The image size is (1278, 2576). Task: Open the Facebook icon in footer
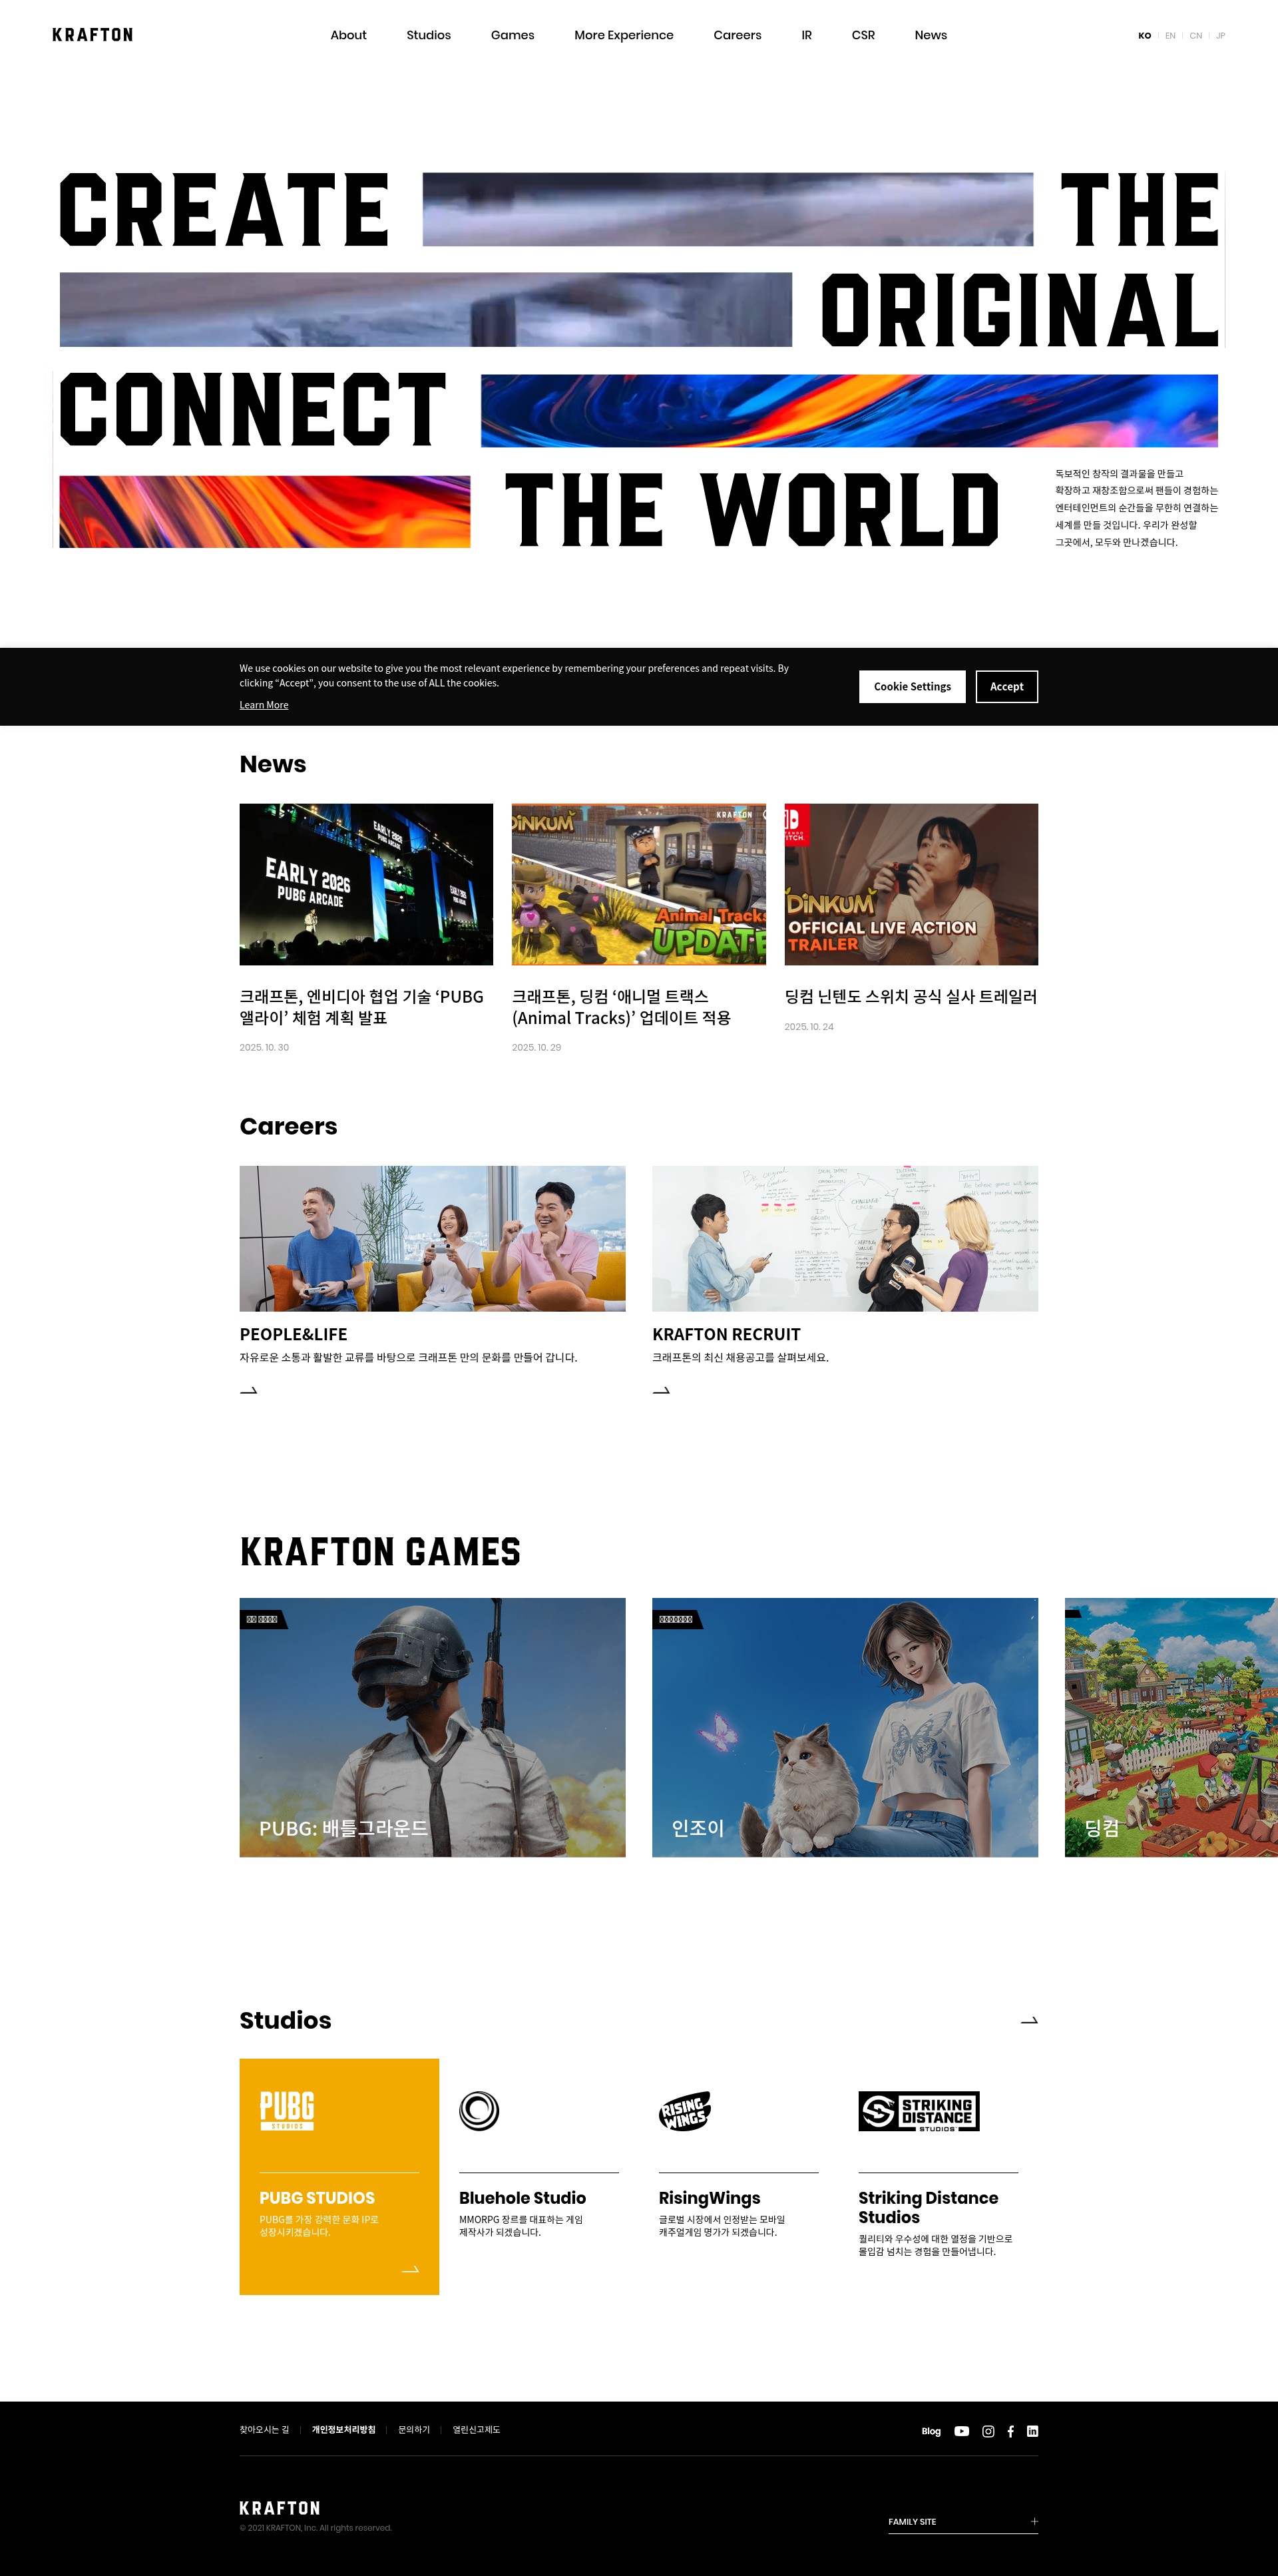point(1010,2431)
